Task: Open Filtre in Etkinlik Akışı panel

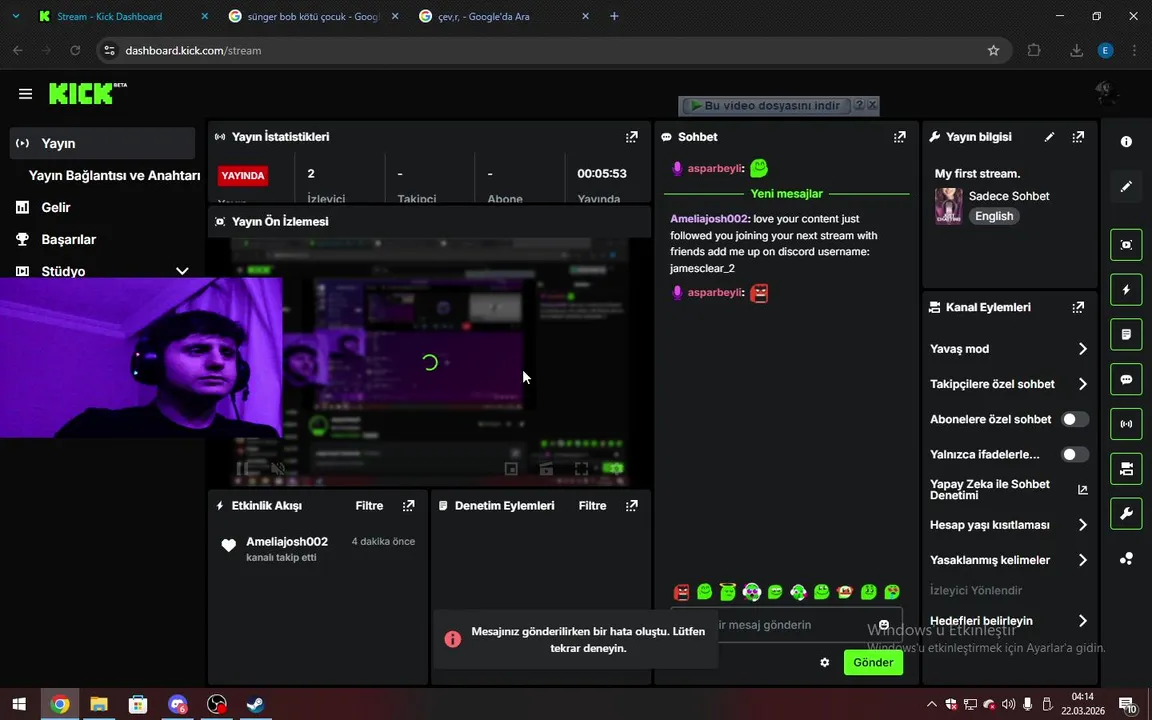Action: (x=370, y=505)
